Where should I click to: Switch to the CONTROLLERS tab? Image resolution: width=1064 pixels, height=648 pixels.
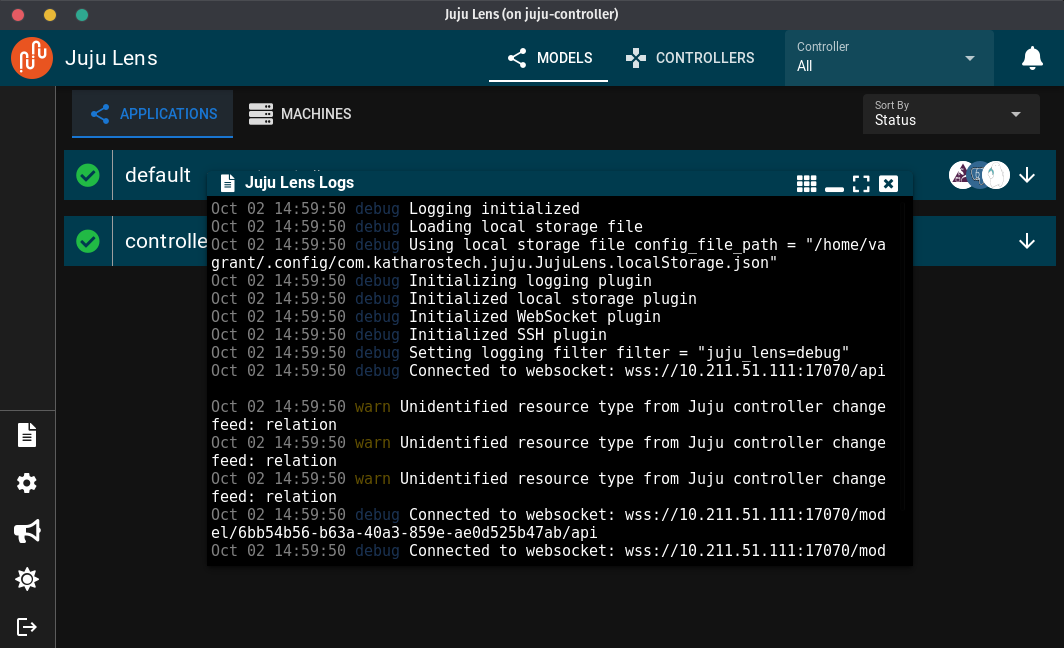pyautogui.click(x=689, y=58)
